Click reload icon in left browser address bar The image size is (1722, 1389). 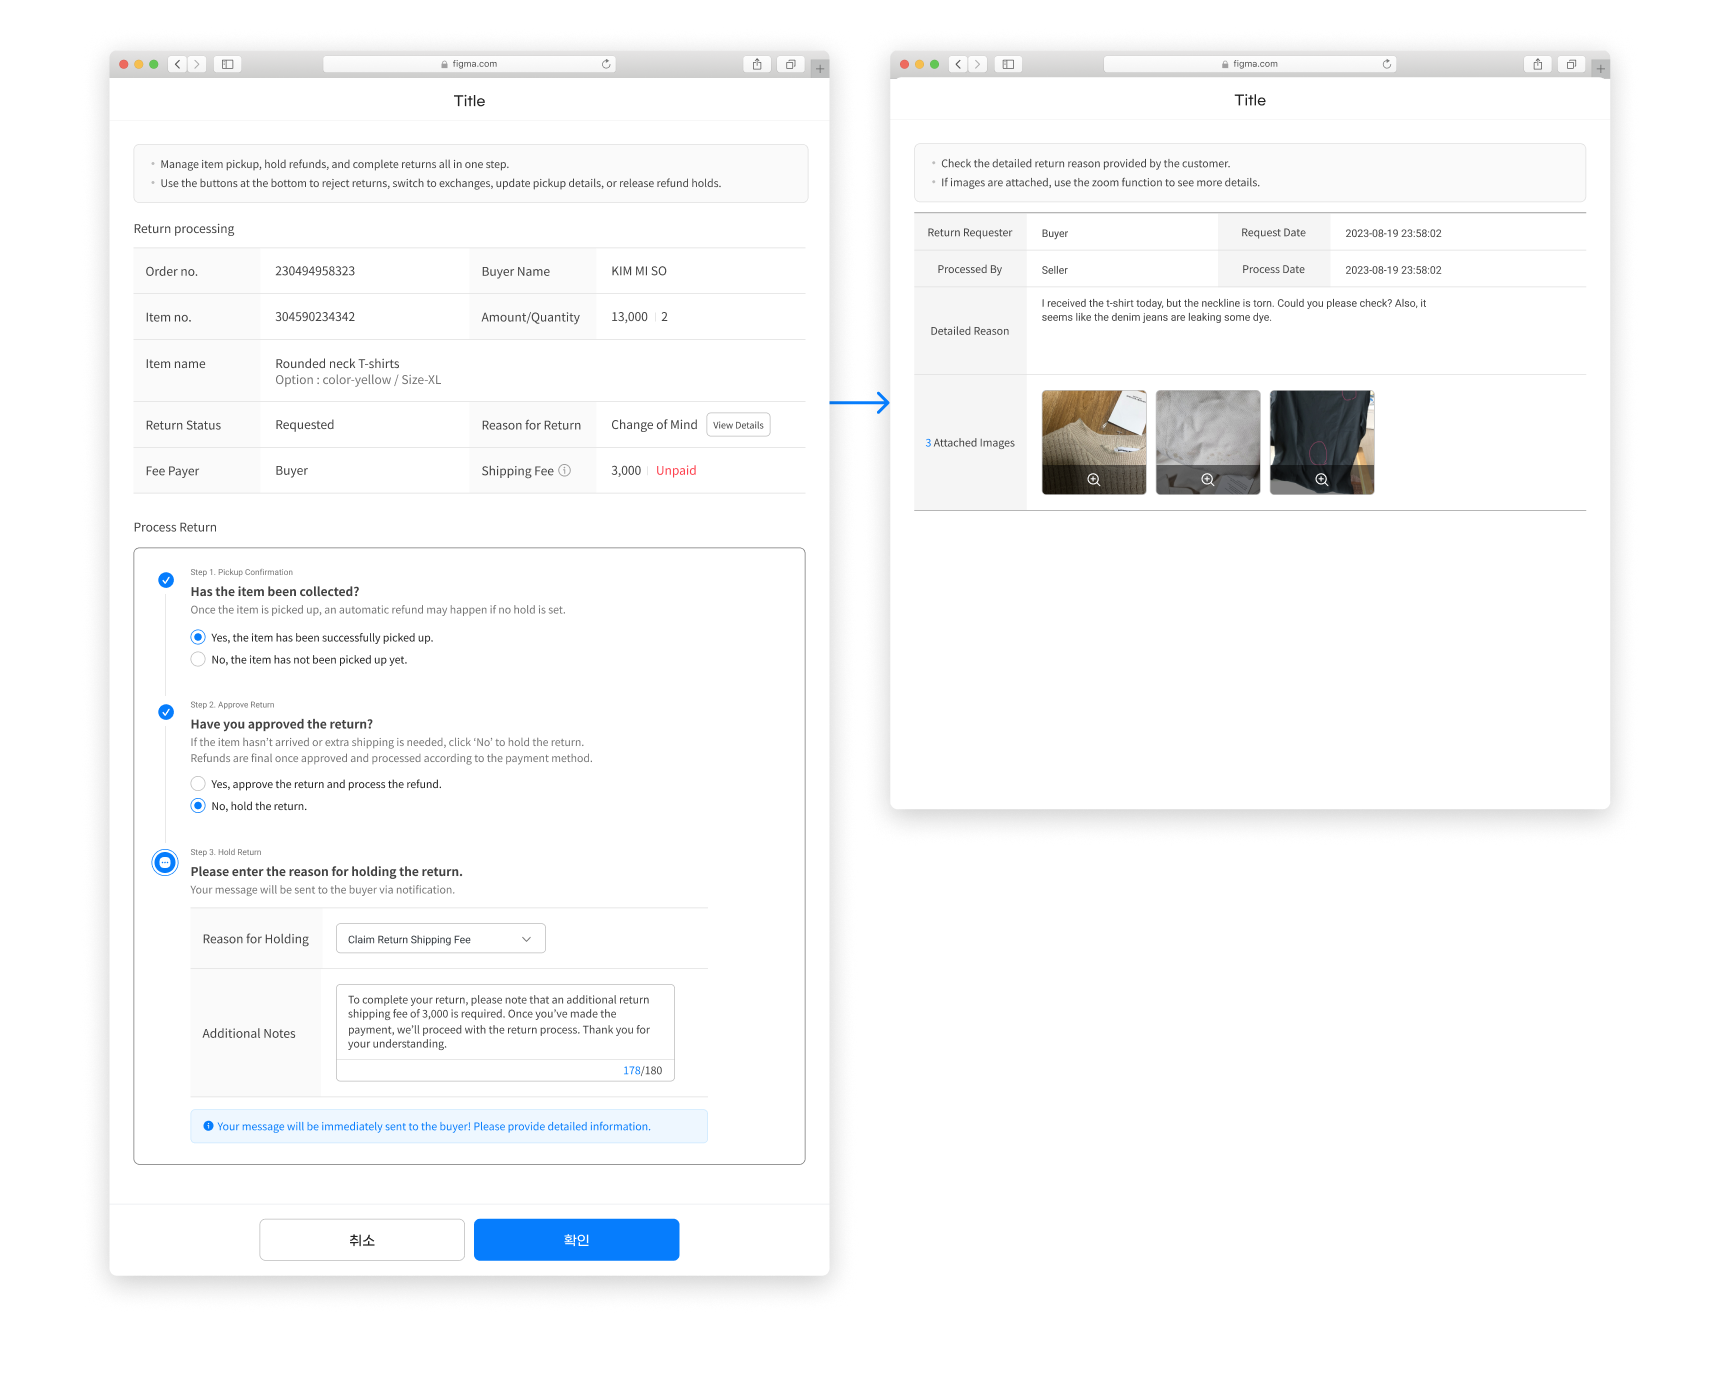(x=606, y=64)
